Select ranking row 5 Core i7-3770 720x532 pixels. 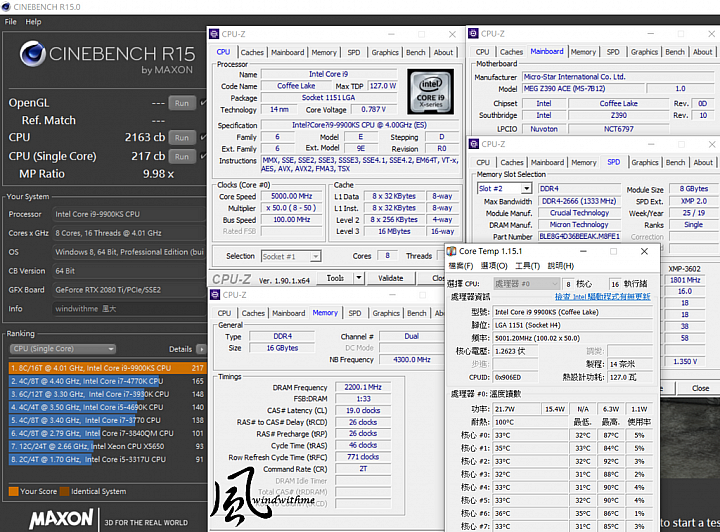coord(107,420)
